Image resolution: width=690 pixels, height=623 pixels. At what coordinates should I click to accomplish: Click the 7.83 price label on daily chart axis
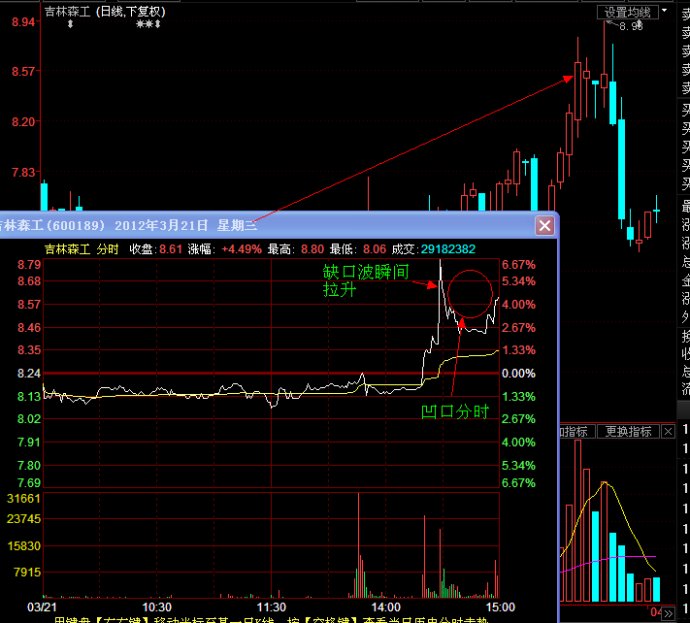point(23,172)
